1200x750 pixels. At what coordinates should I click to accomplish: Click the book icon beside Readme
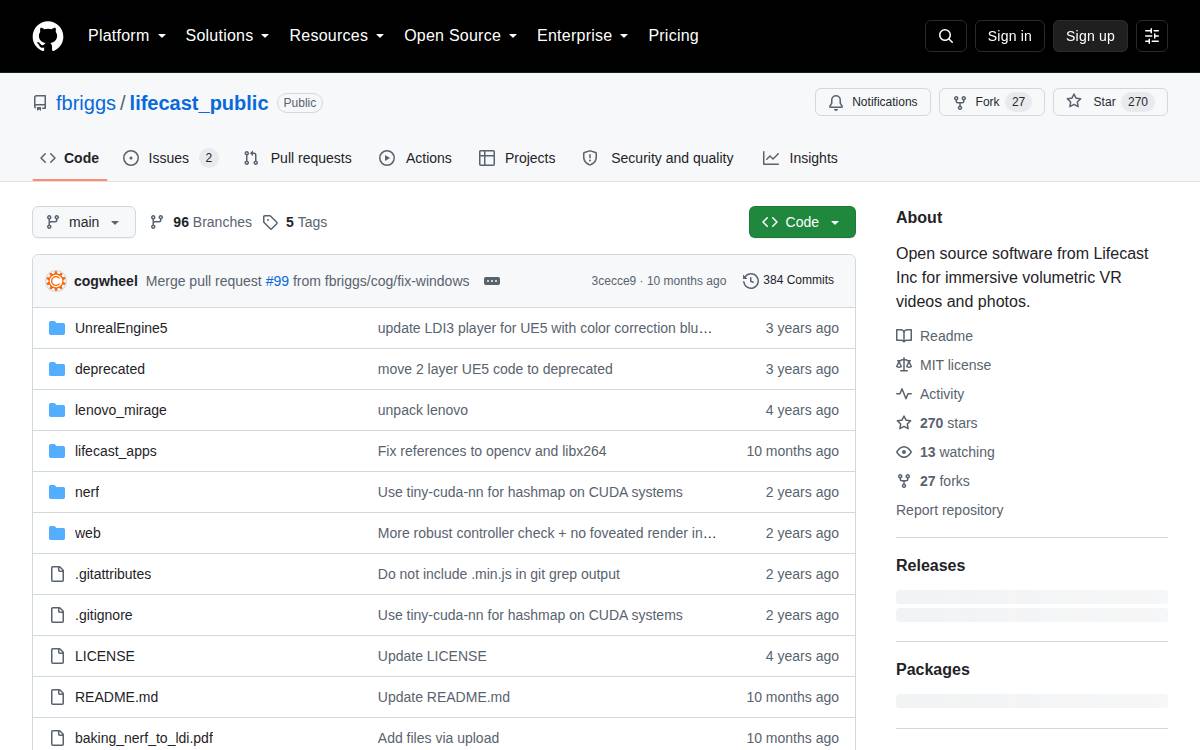[x=904, y=336]
